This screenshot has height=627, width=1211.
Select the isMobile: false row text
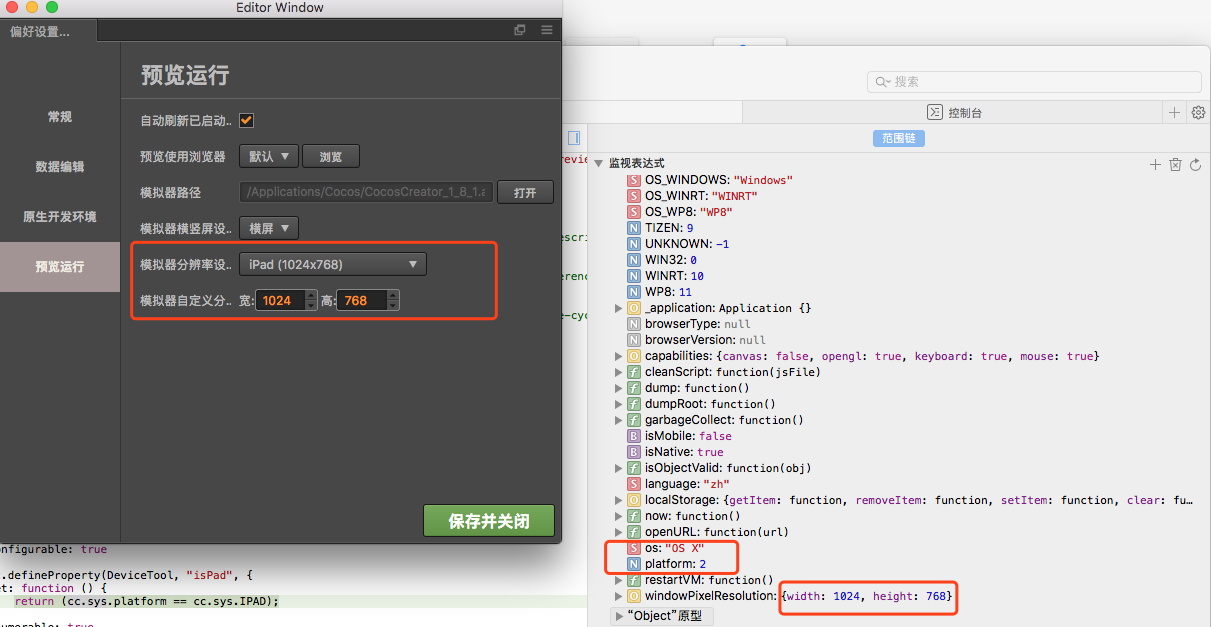(688, 436)
